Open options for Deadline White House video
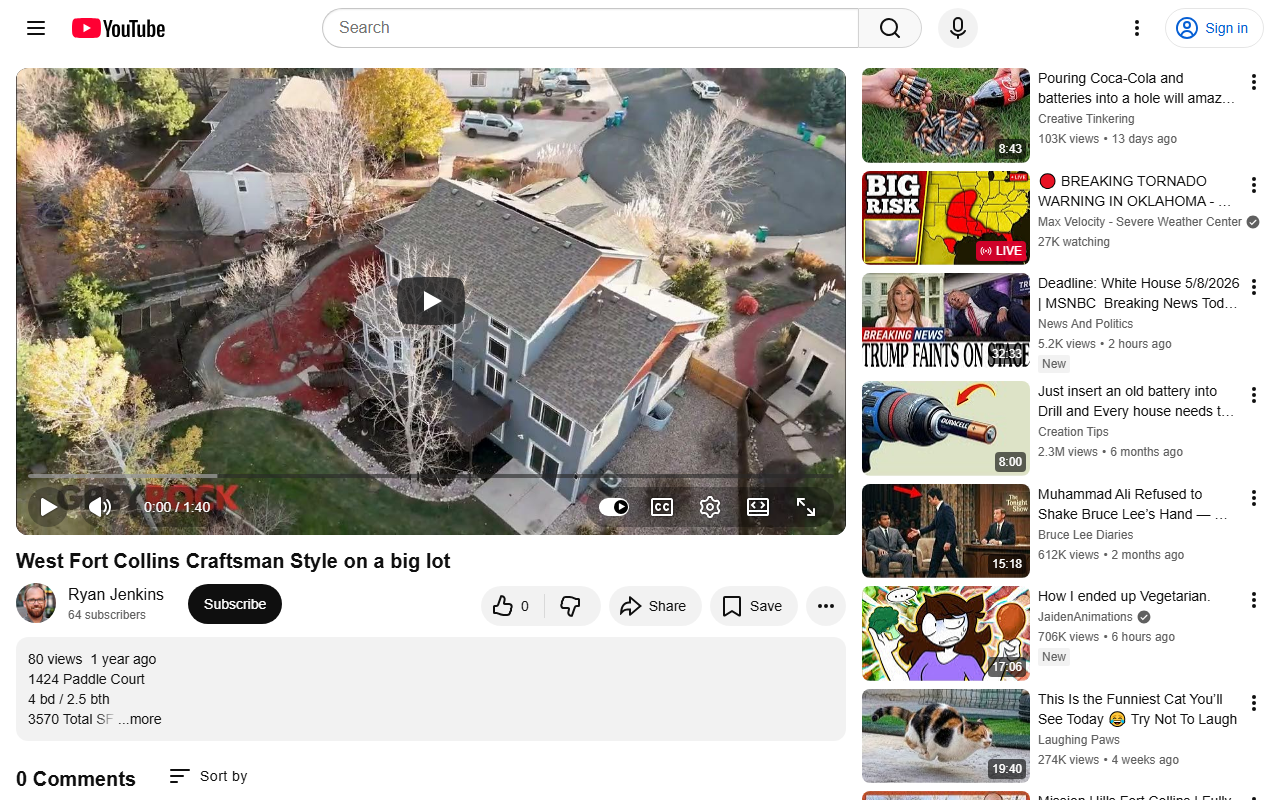1280x800 pixels. 1253,287
